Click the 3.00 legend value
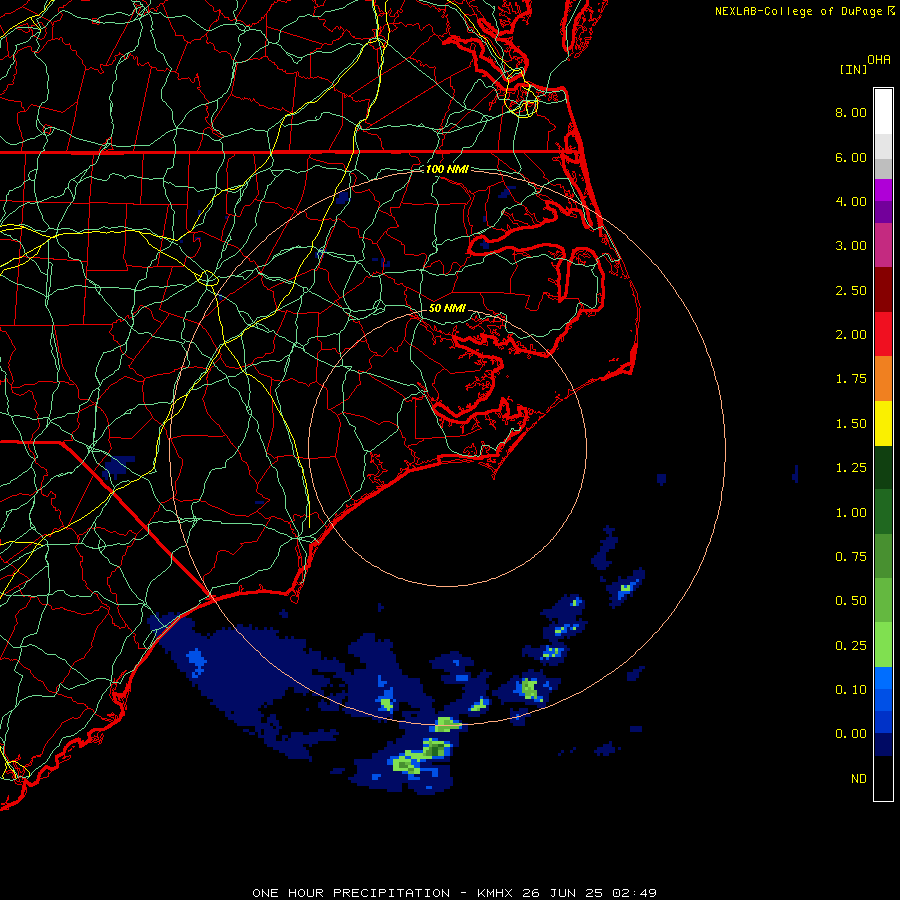 851,246
